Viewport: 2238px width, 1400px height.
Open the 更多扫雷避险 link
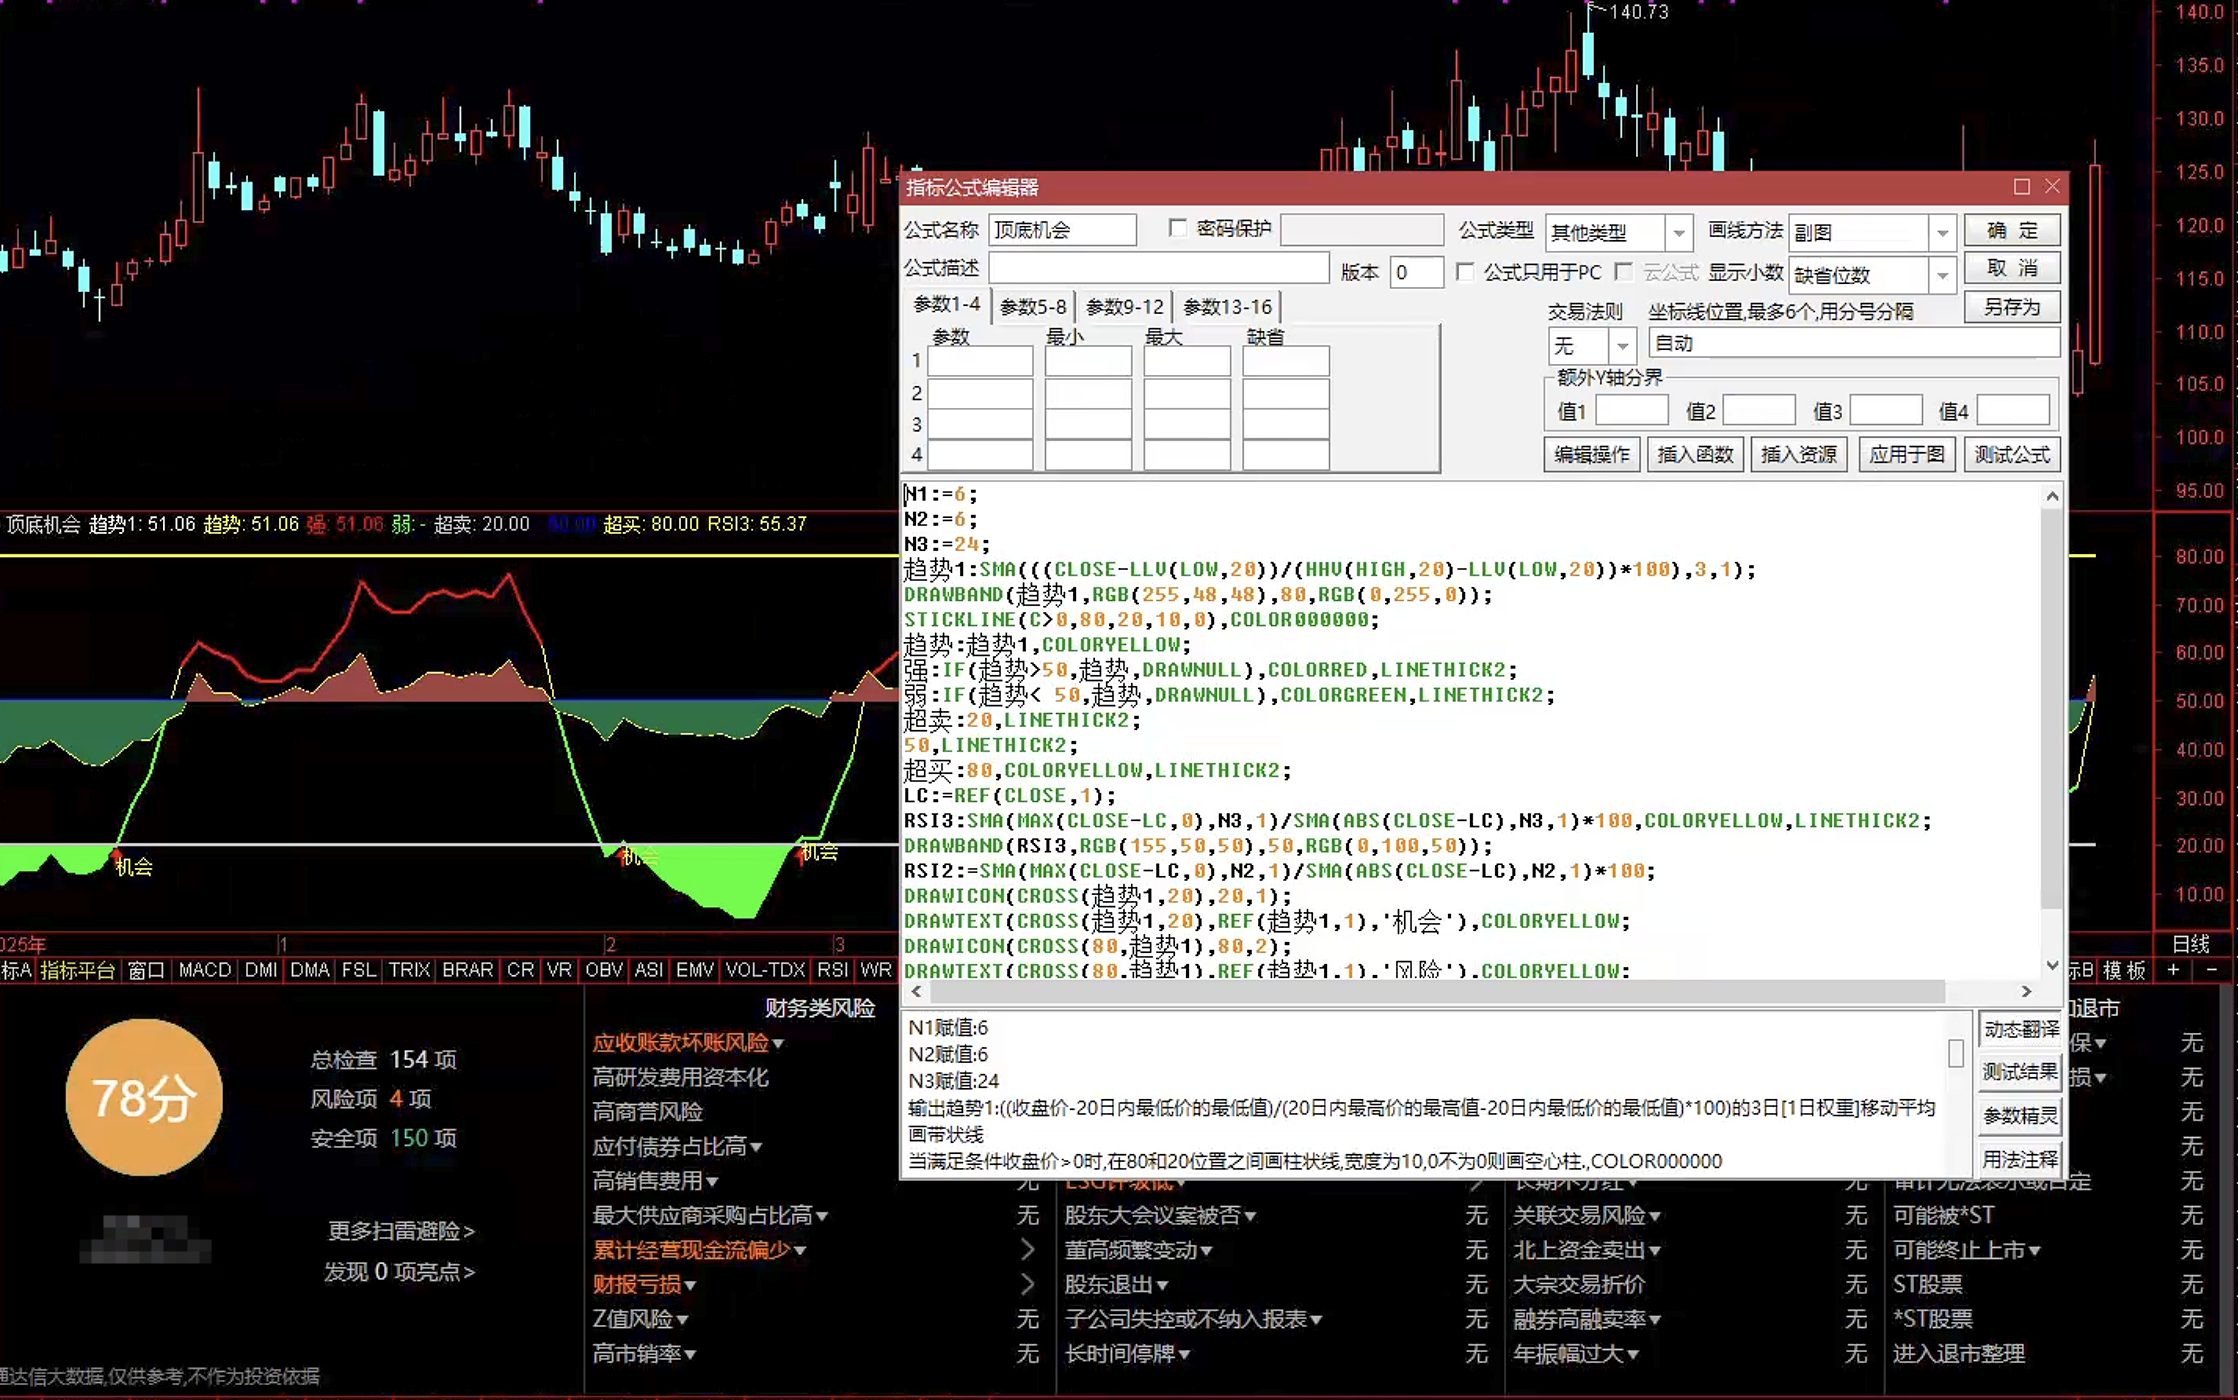point(401,1231)
